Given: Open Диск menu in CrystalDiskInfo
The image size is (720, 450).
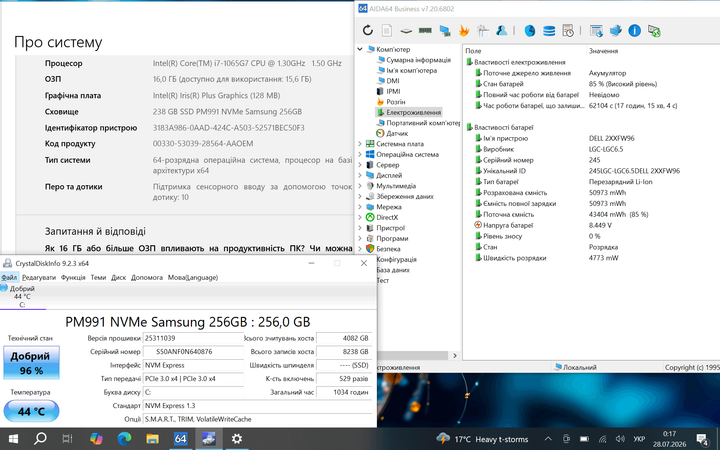Looking at the screenshot, I should click(x=118, y=277).
